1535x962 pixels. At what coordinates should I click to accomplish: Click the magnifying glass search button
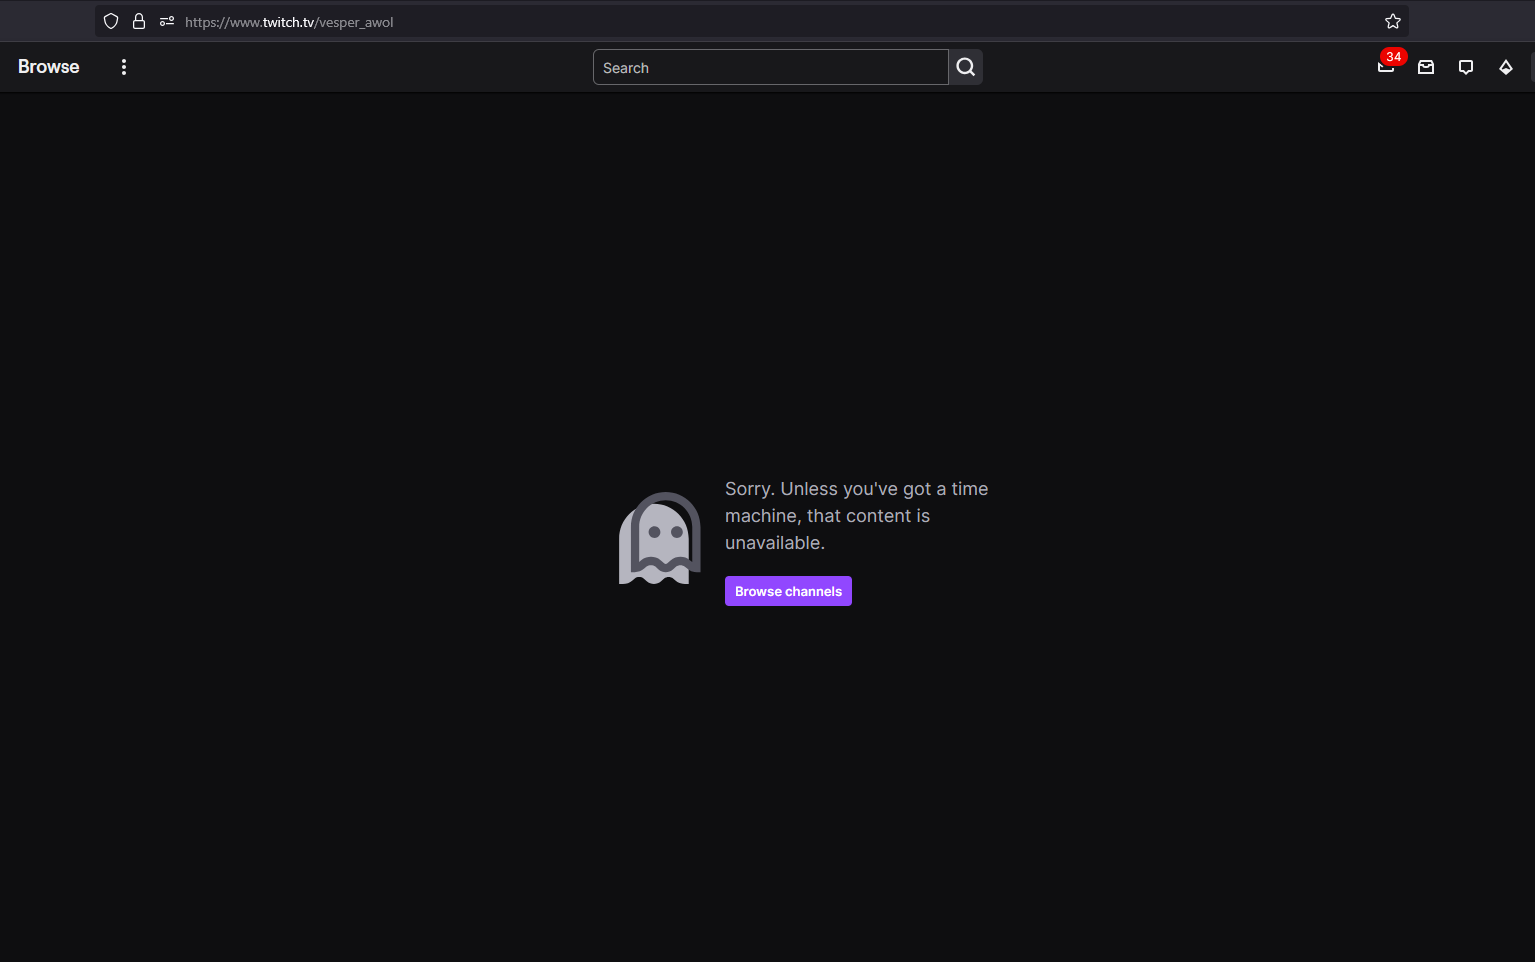965,67
